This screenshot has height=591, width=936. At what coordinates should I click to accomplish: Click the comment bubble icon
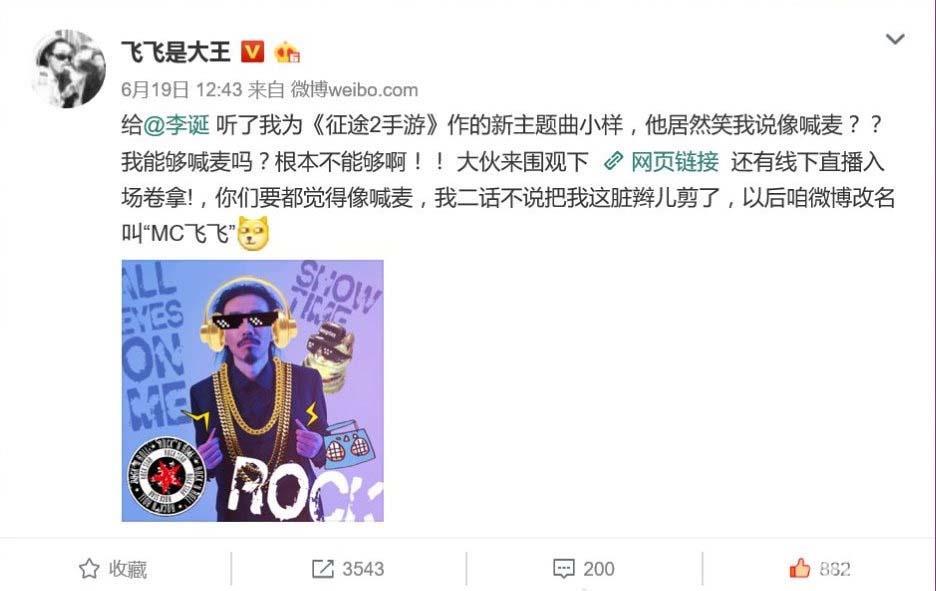click(x=564, y=569)
